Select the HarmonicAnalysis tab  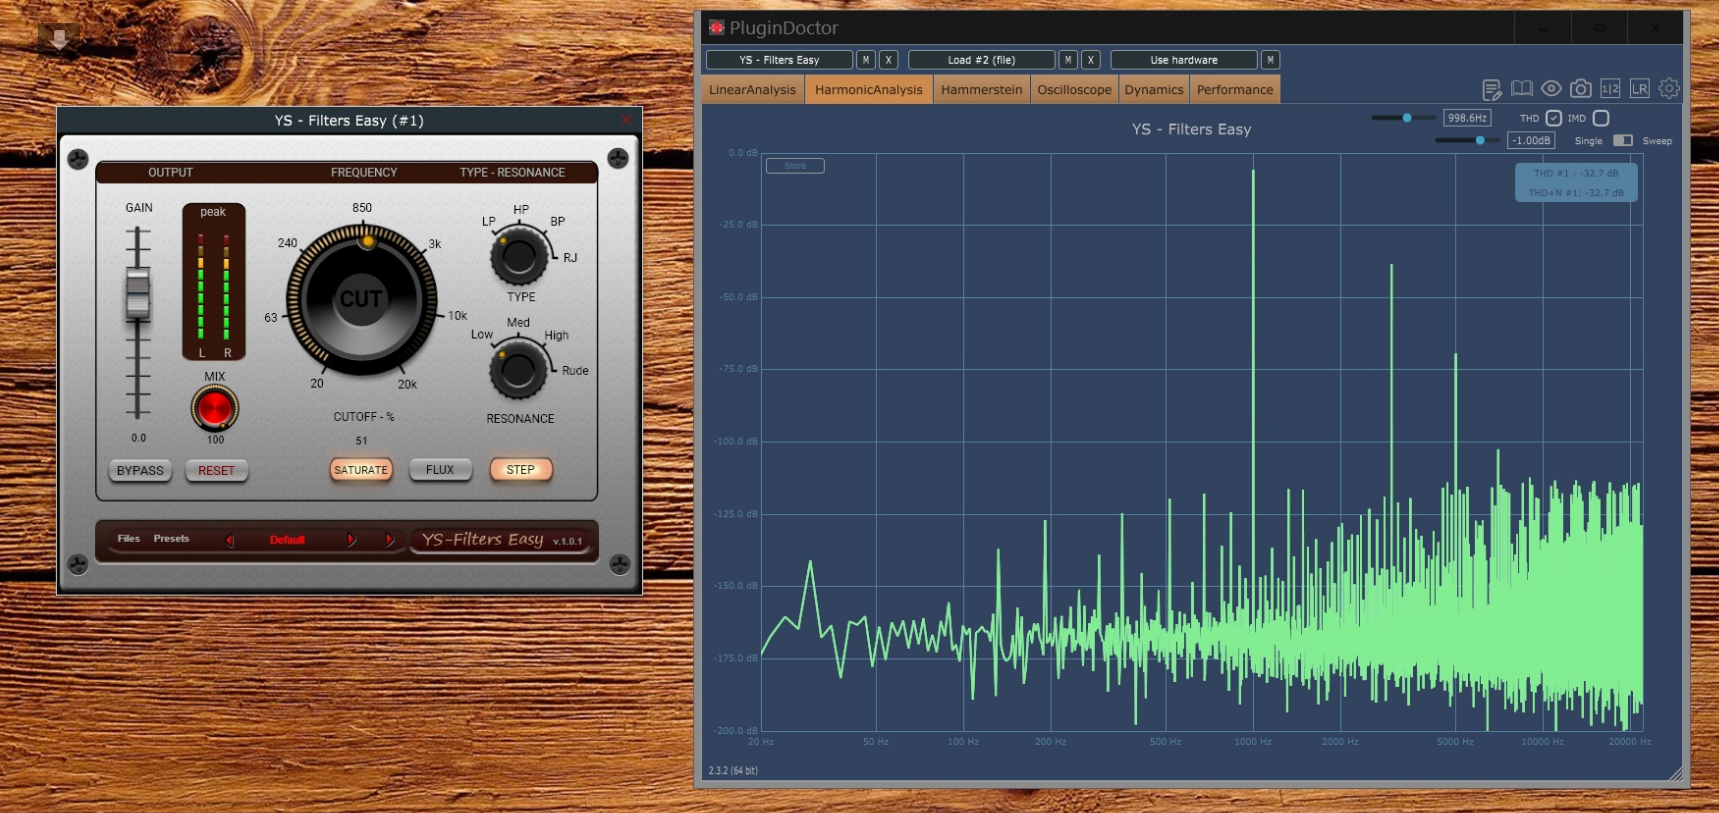coord(869,90)
